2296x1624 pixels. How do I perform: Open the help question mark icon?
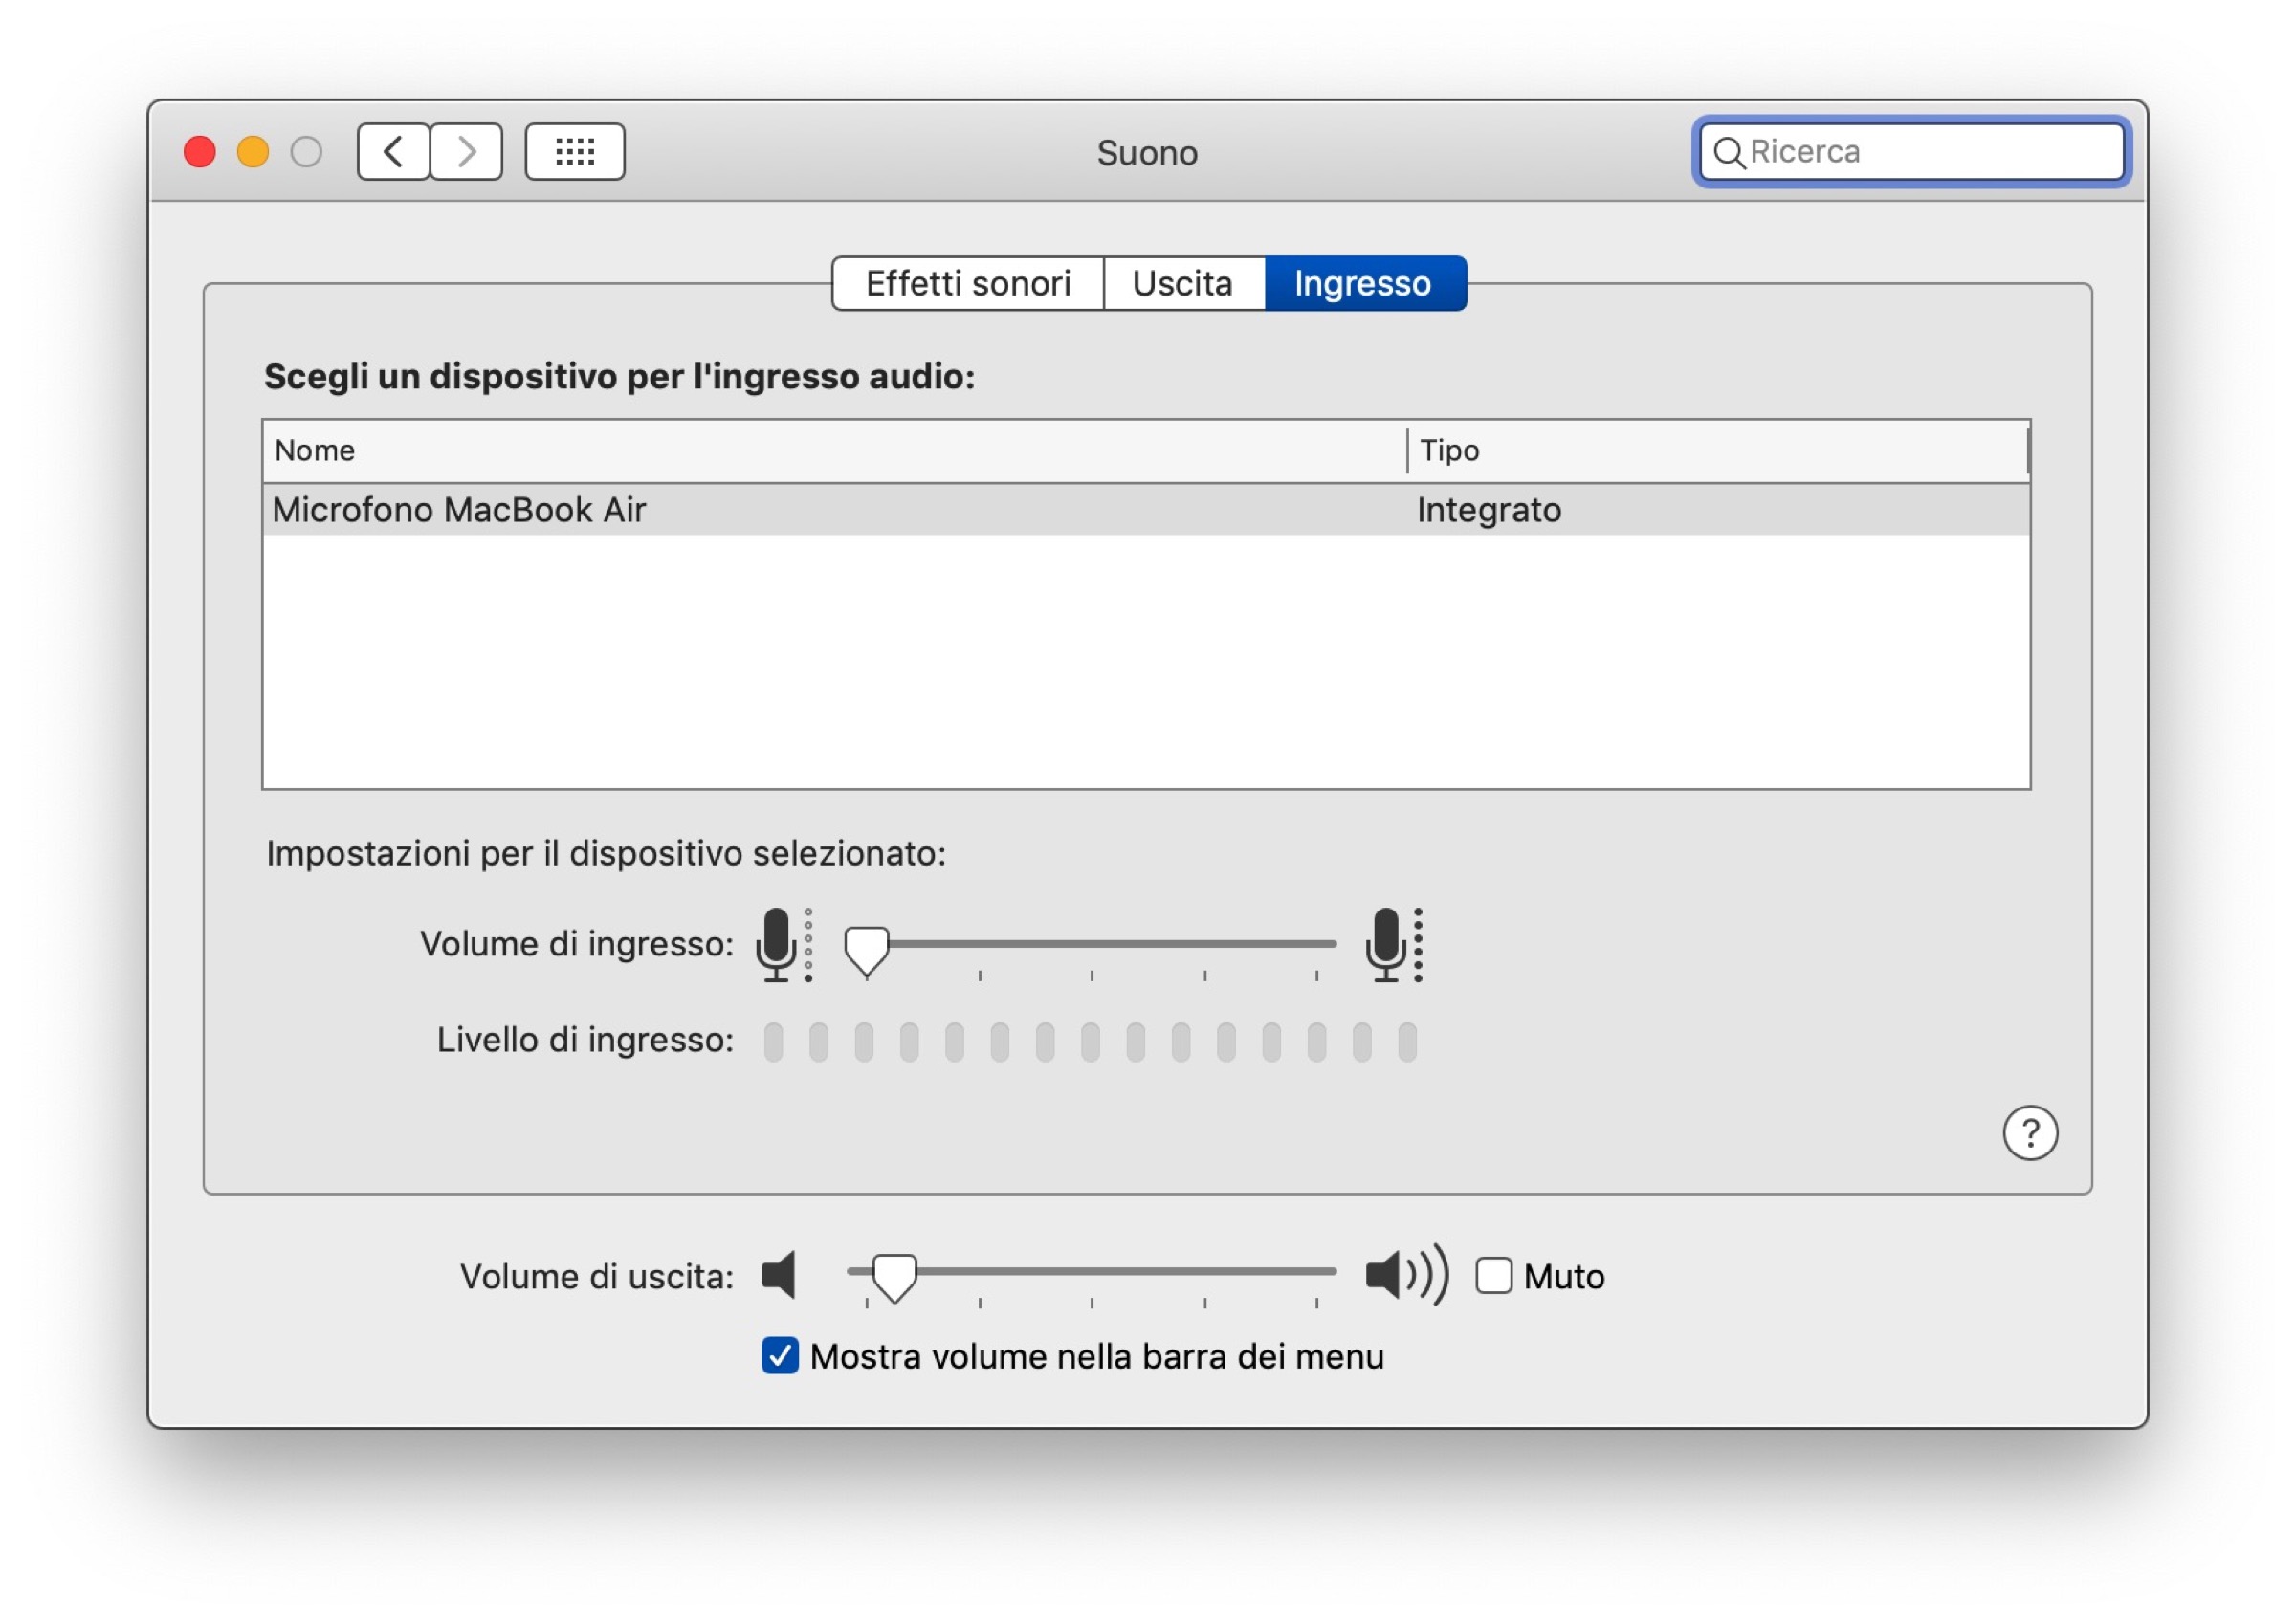2032,1133
